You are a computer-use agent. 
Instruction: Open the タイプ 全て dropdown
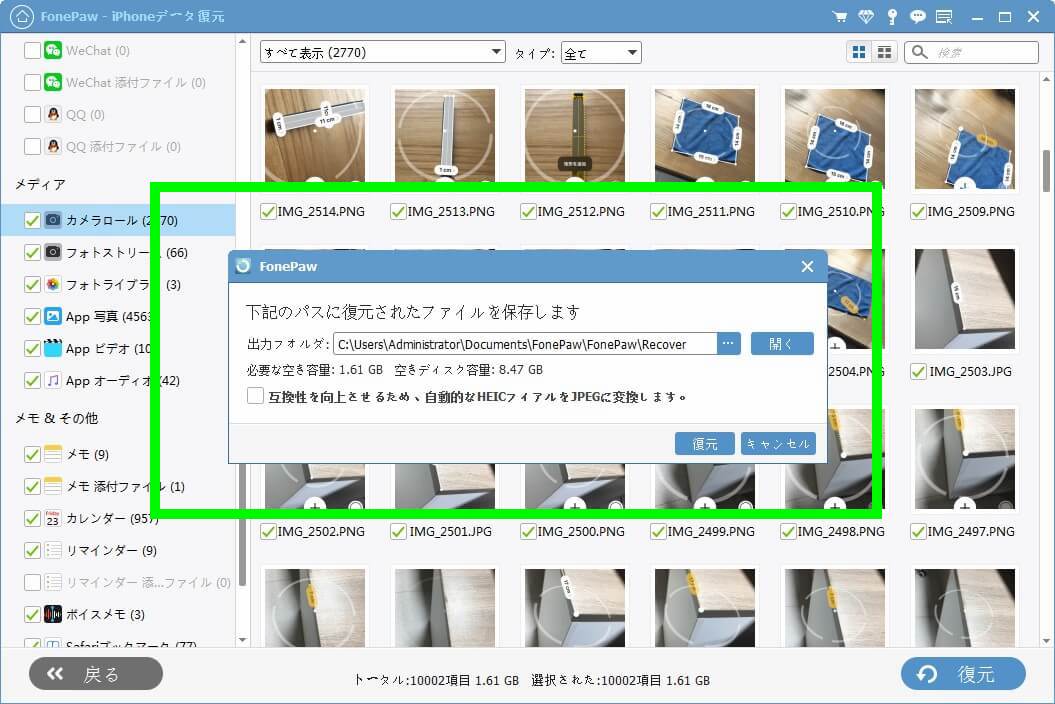[601, 52]
